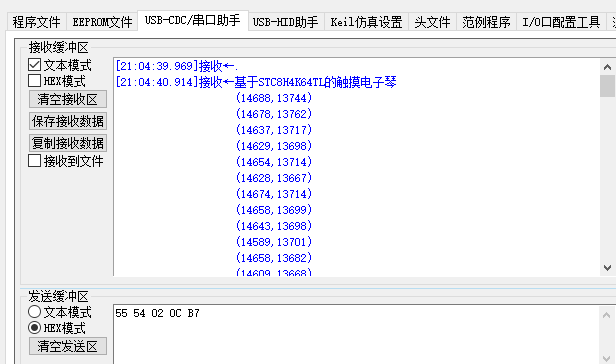
Task: Open the USB-HID助手 tab
Action: click(x=286, y=22)
